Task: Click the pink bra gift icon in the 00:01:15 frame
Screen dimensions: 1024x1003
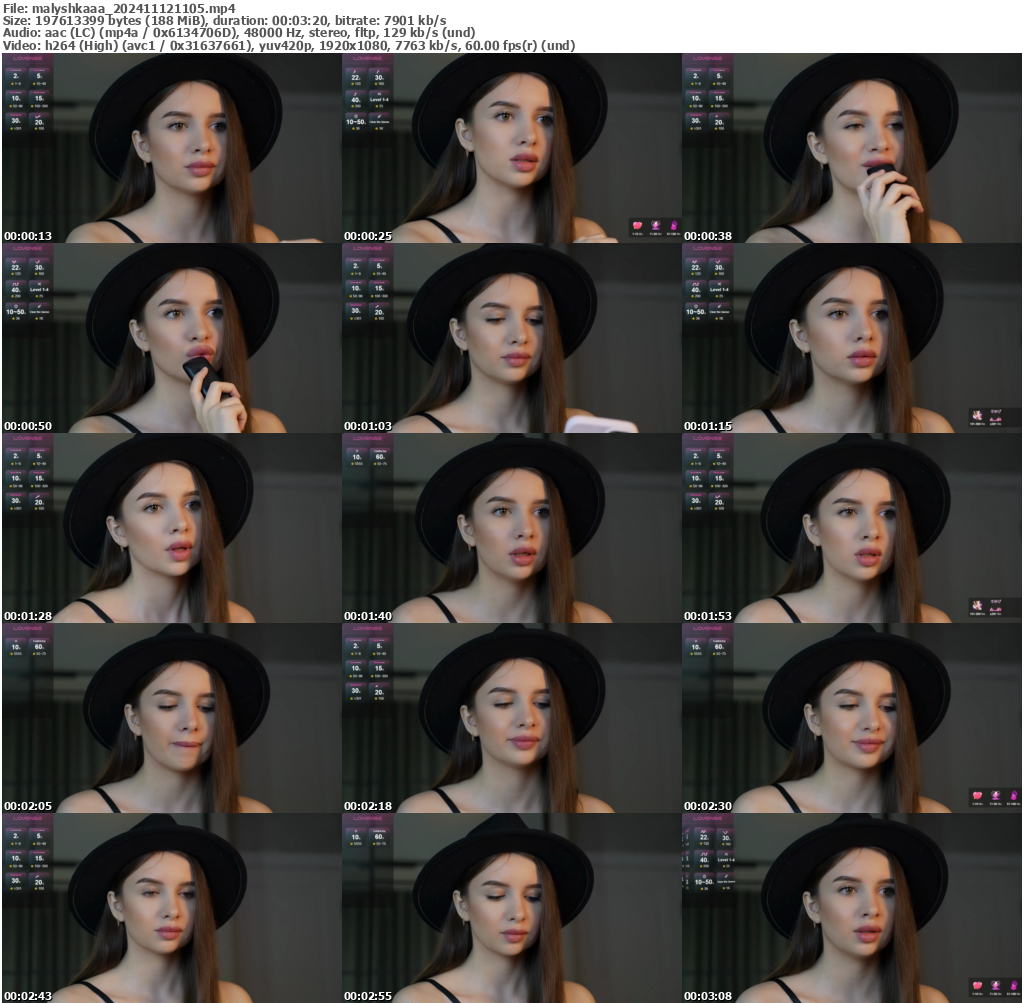Action: (996, 419)
